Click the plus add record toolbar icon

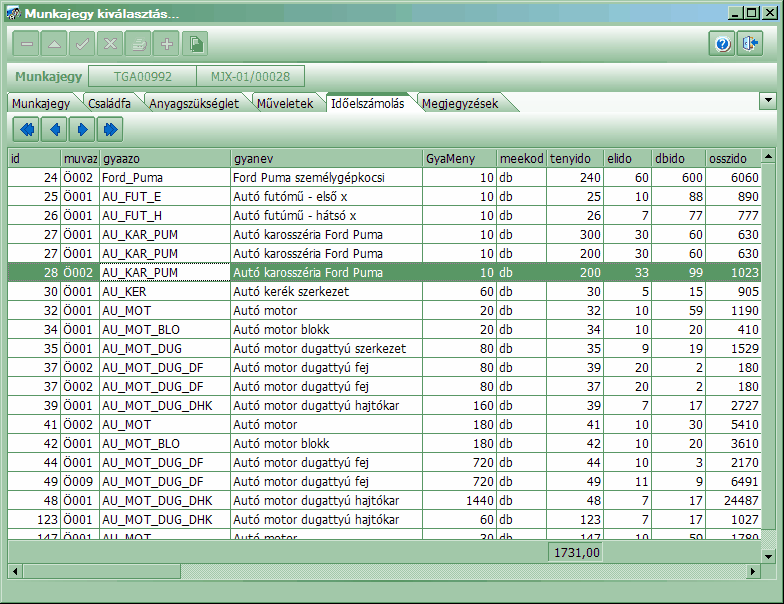[x=166, y=44]
